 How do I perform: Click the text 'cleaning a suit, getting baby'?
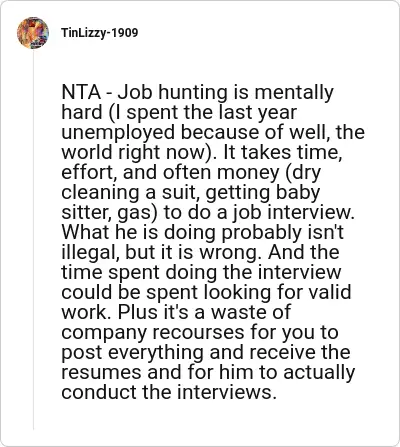coord(191,193)
